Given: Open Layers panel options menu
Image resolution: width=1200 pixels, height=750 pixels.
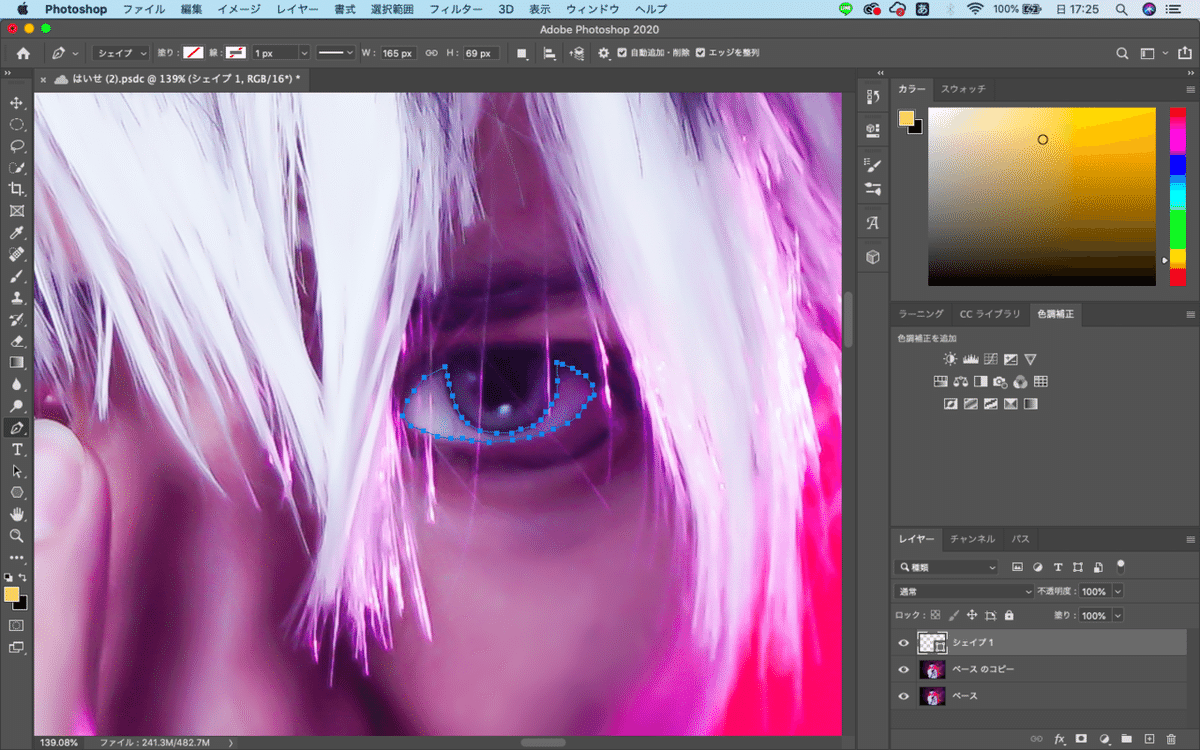Looking at the screenshot, I should [x=1190, y=540].
